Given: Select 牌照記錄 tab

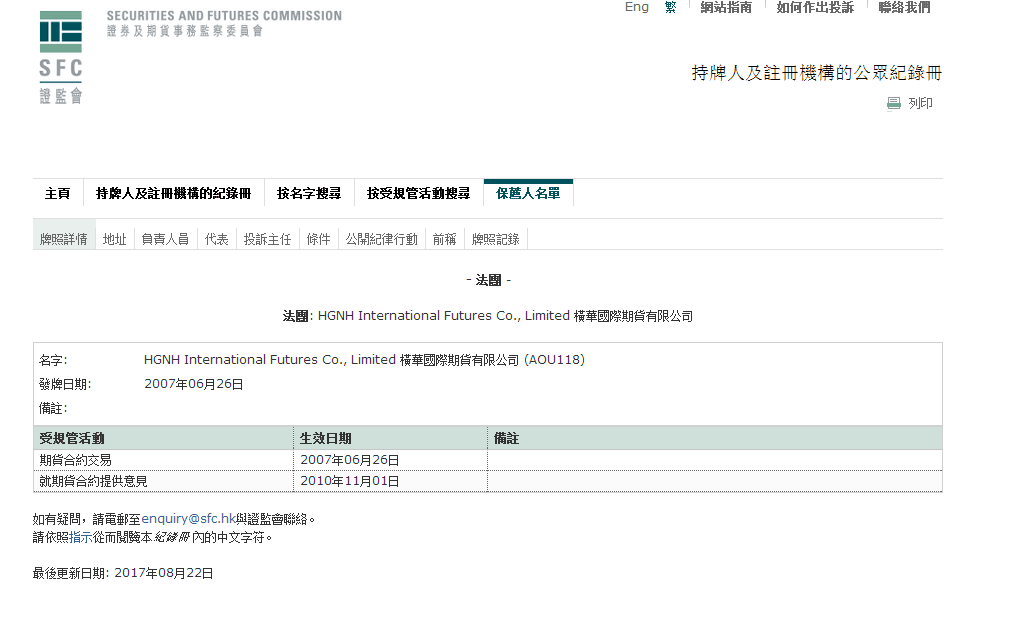Looking at the screenshot, I should click(496, 239).
